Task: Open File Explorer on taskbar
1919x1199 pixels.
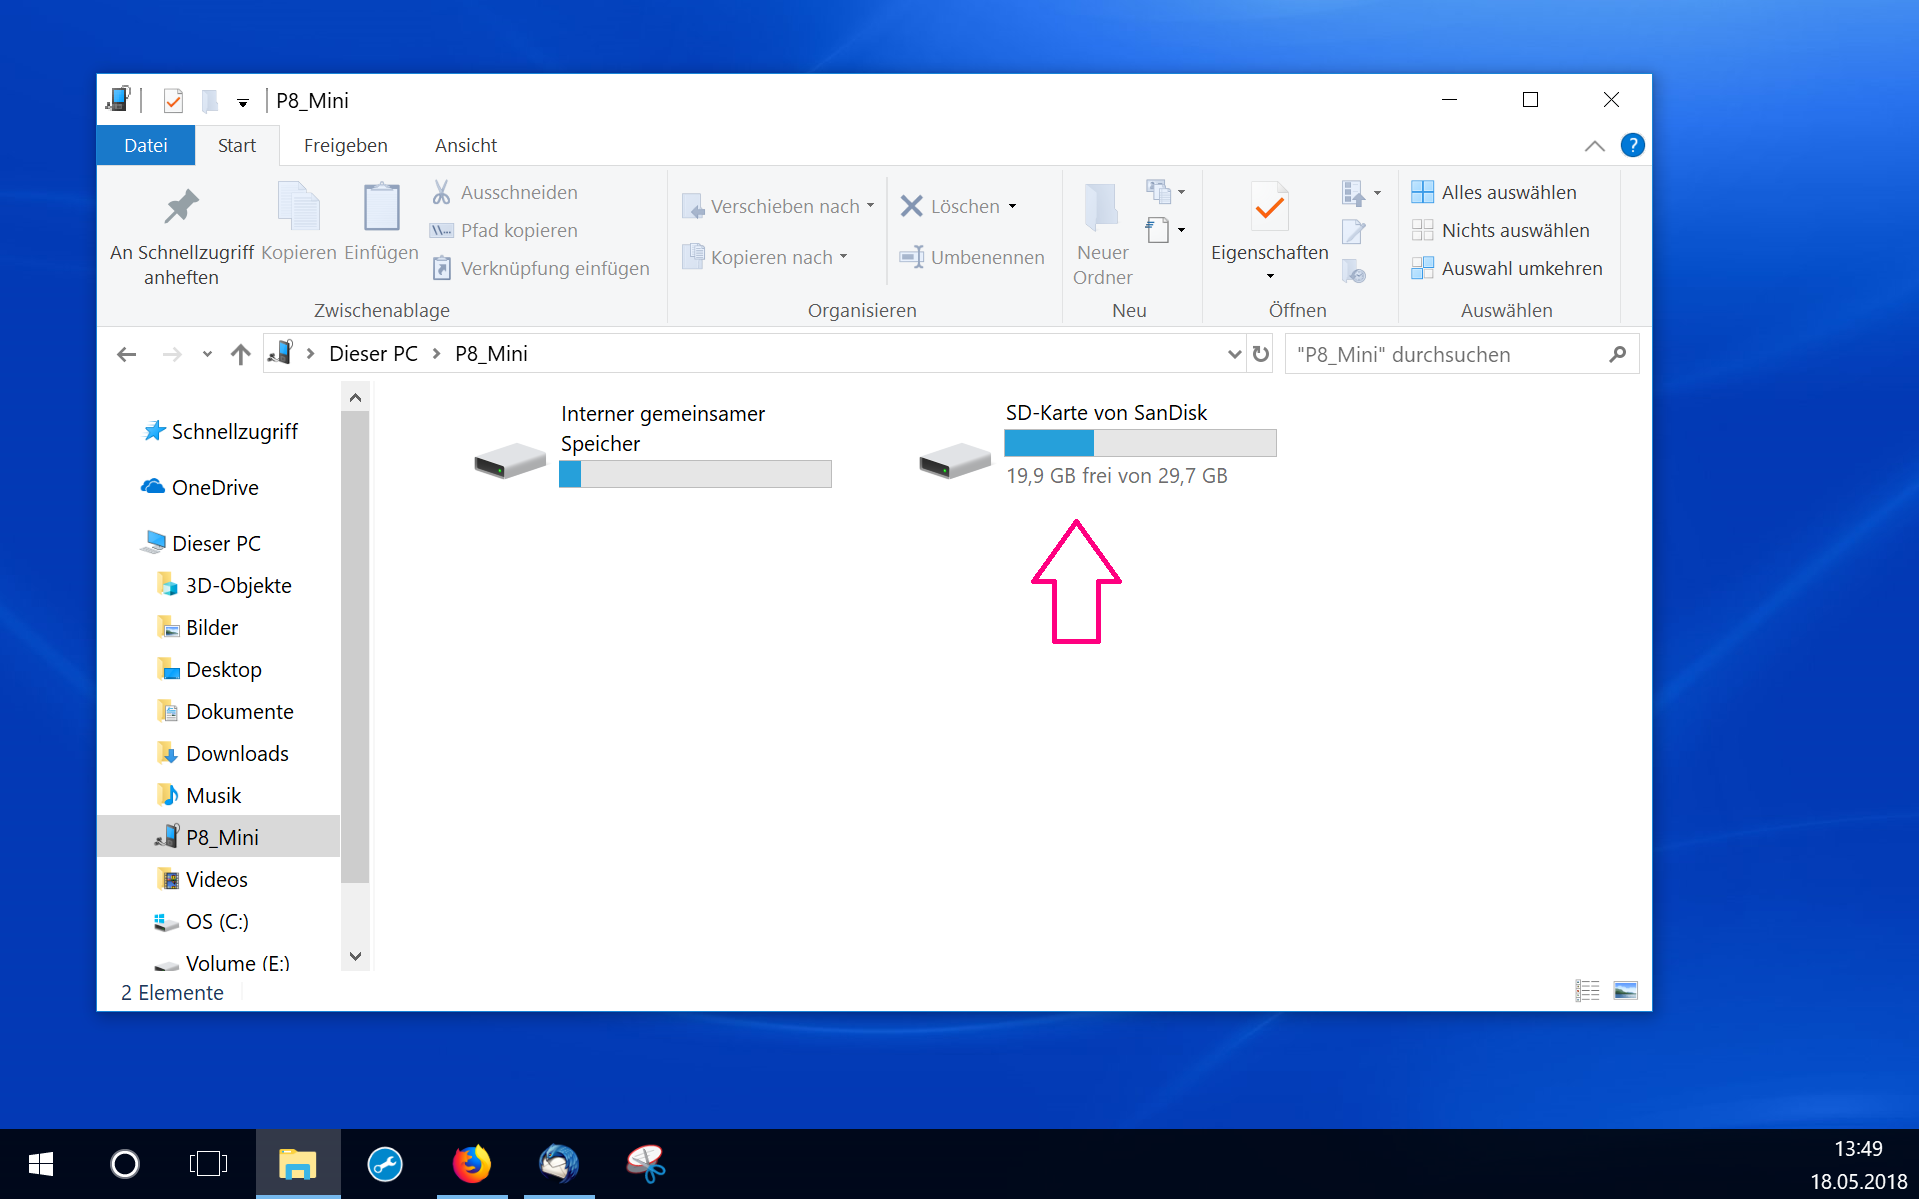Action: [297, 1164]
